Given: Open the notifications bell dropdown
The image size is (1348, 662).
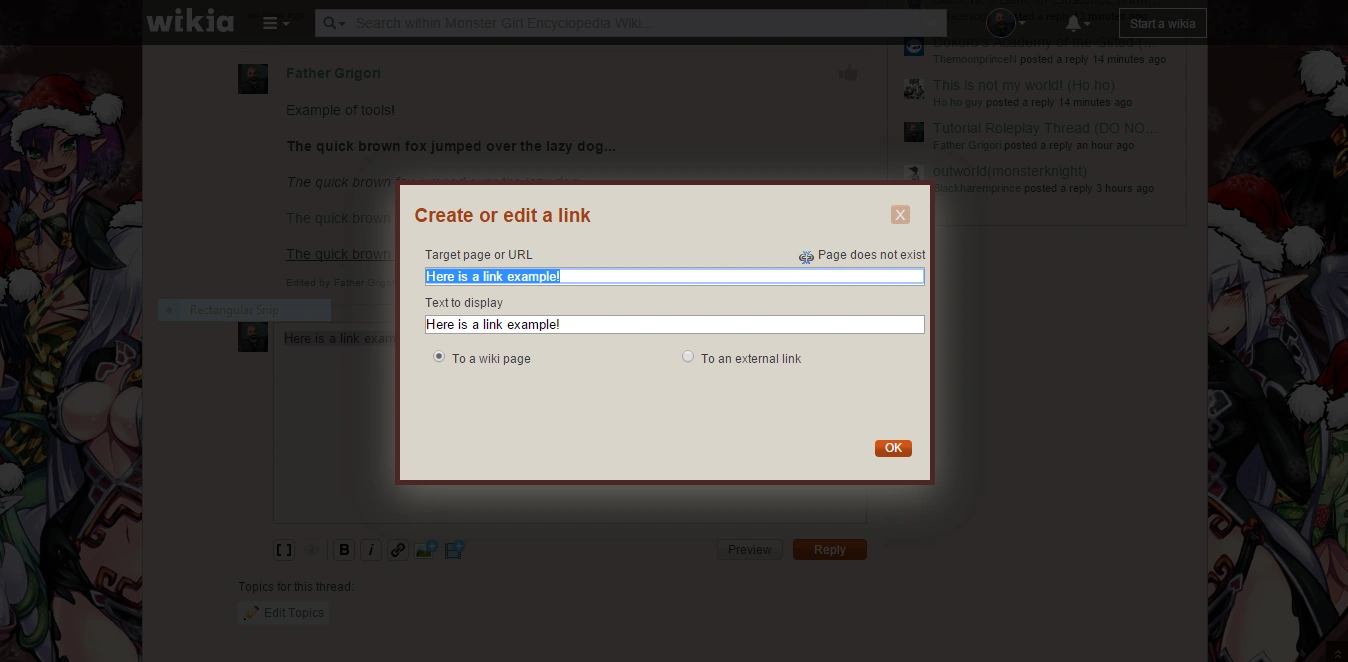Looking at the screenshot, I should pyautogui.click(x=1078, y=23).
